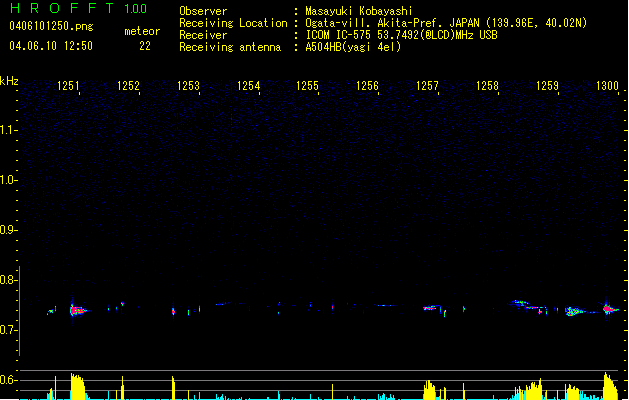Click the kHz axis unit label
This screenshot has width=629, height=400.
tap(9, 81)
